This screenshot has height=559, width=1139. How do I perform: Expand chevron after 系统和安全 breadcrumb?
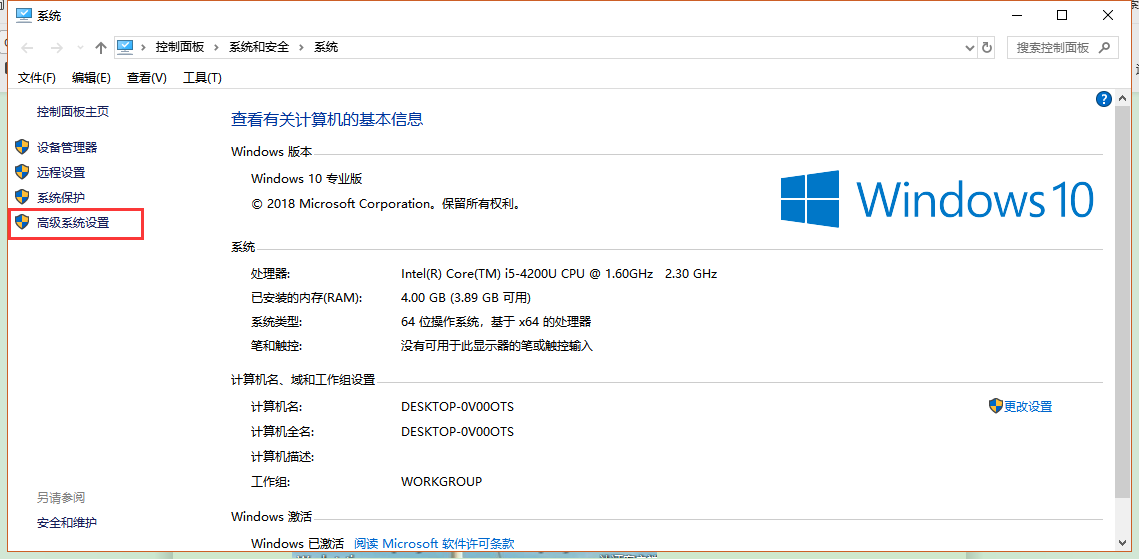coord(301,48)
